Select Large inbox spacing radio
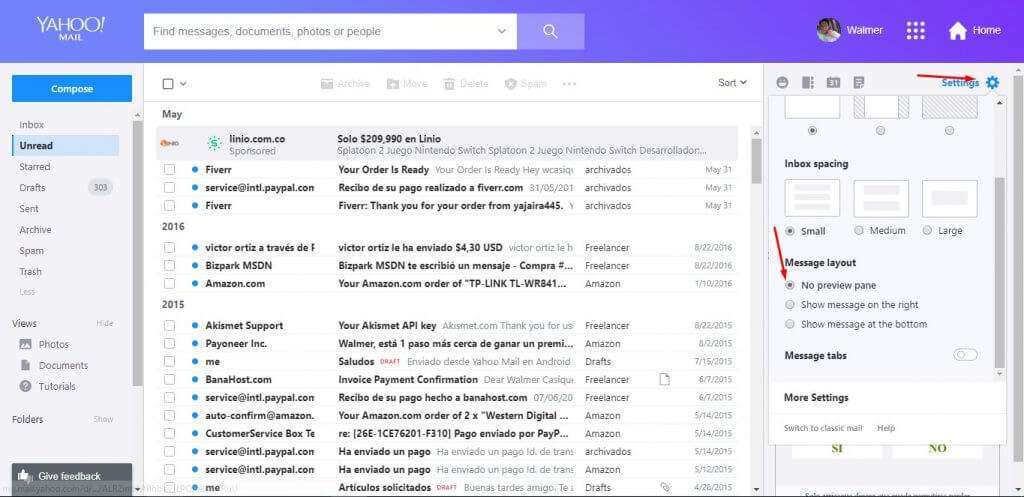The height and width of the screenshot is (497, 1024). pyautogui.click(x=927, y=231)
